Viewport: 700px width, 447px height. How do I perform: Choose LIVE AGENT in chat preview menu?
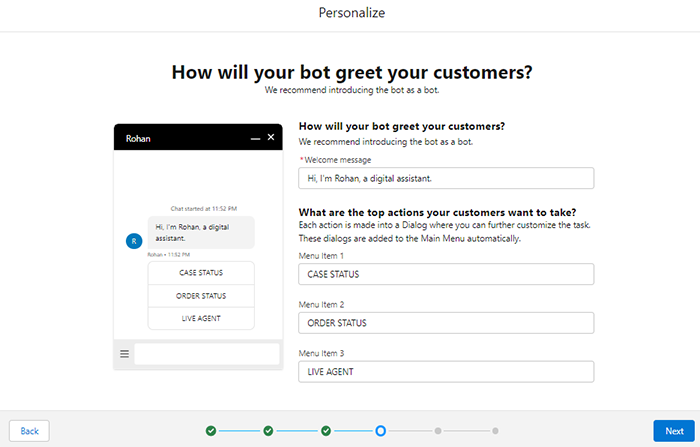(x=201, y=318)
